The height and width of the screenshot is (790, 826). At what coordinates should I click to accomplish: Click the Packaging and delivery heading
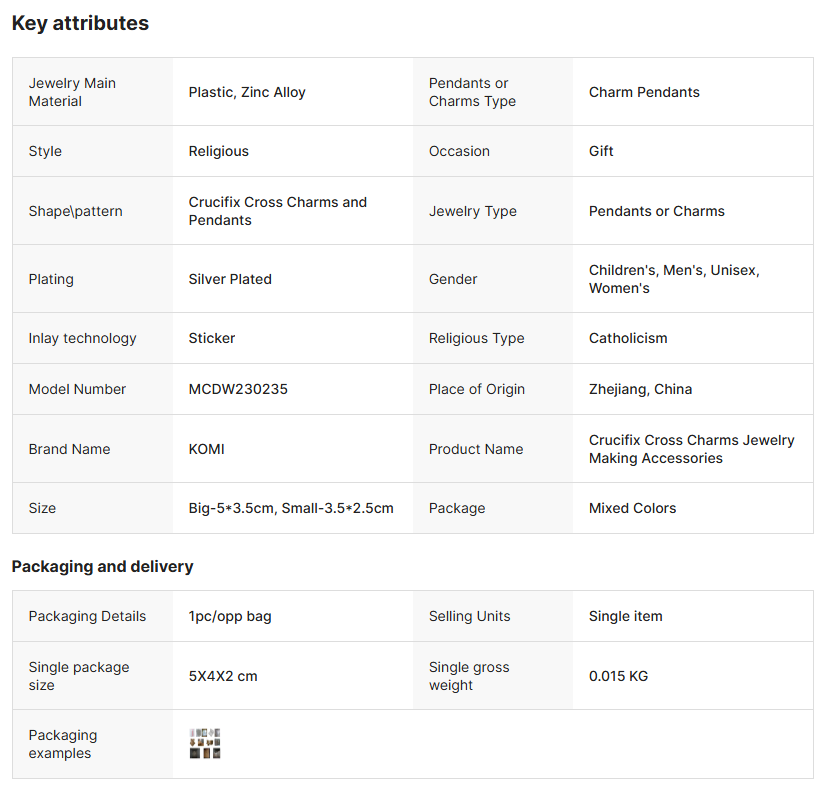pos(102,566)
